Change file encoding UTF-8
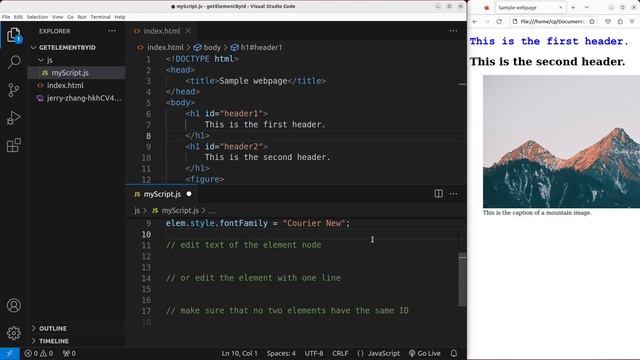The image size is (640, 360). tap(314, 353)
